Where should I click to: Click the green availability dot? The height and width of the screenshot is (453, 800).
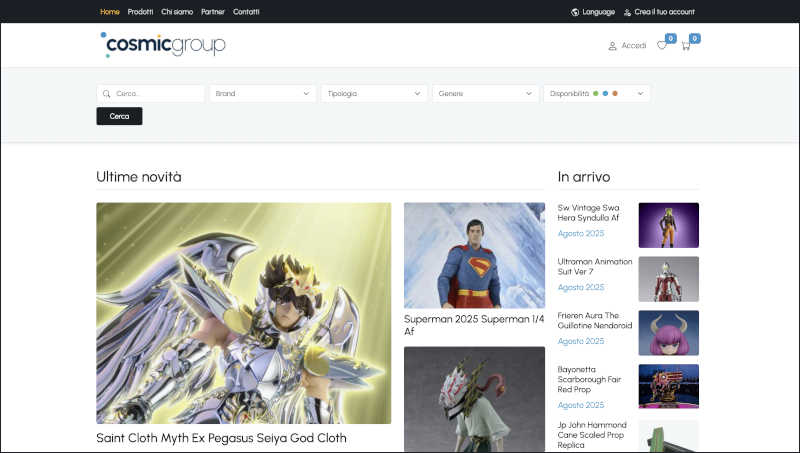tap(595, 93)
